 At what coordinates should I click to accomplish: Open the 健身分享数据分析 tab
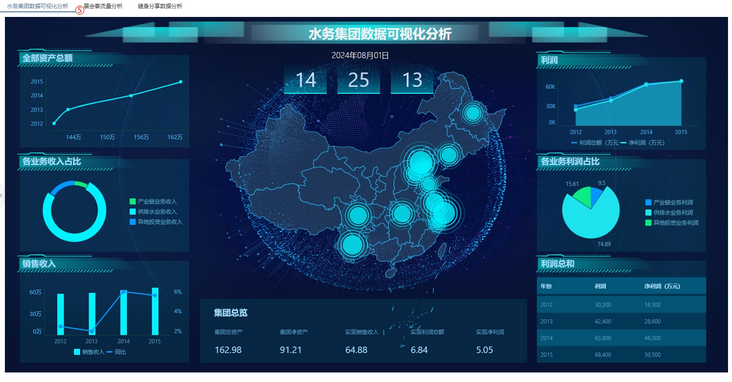[x=160, y=6]
